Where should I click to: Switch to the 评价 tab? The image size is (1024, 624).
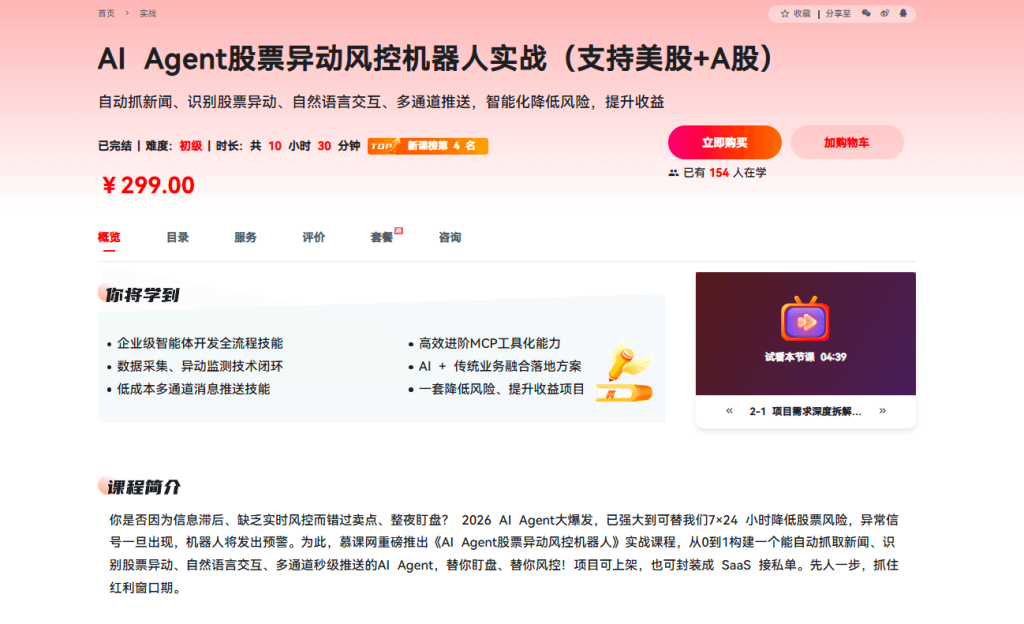click(x=313, y=238)
